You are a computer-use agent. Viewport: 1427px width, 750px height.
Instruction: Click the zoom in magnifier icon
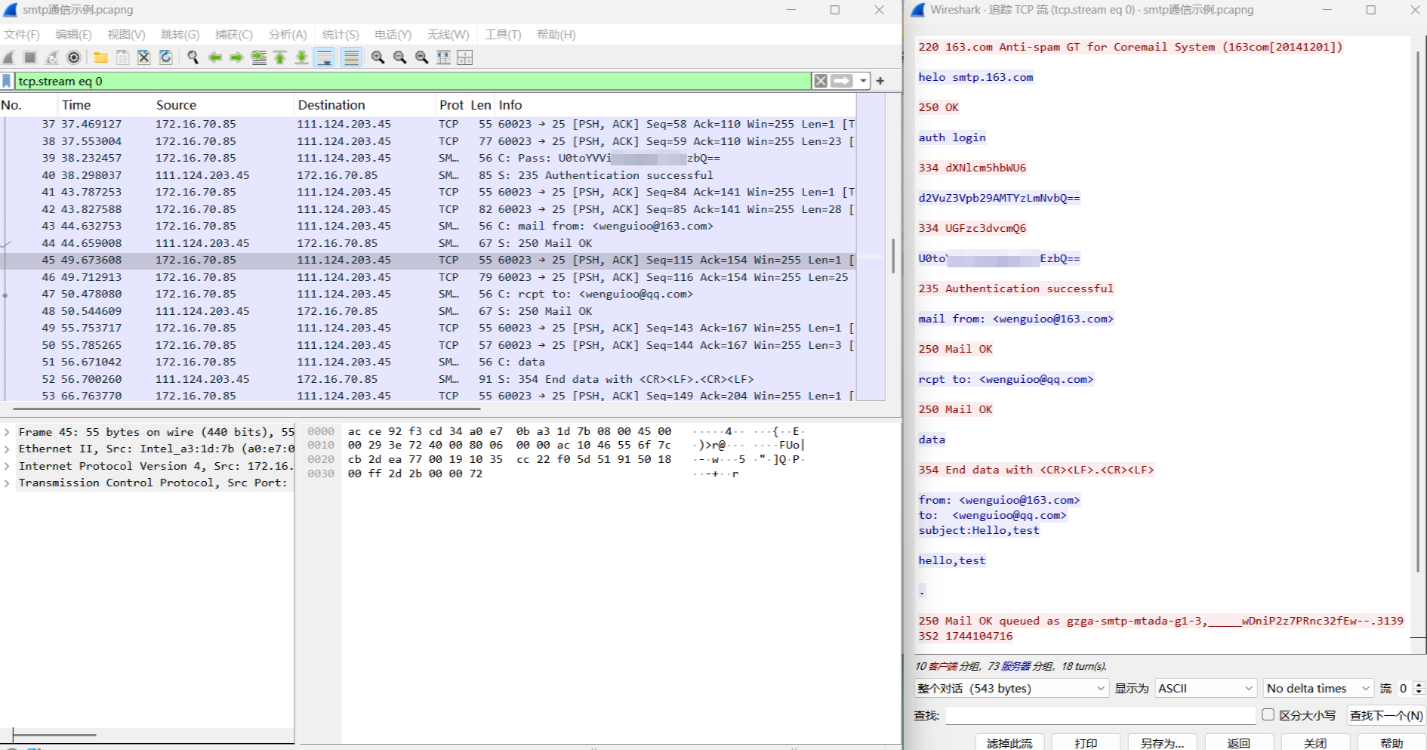pos(378,58)
